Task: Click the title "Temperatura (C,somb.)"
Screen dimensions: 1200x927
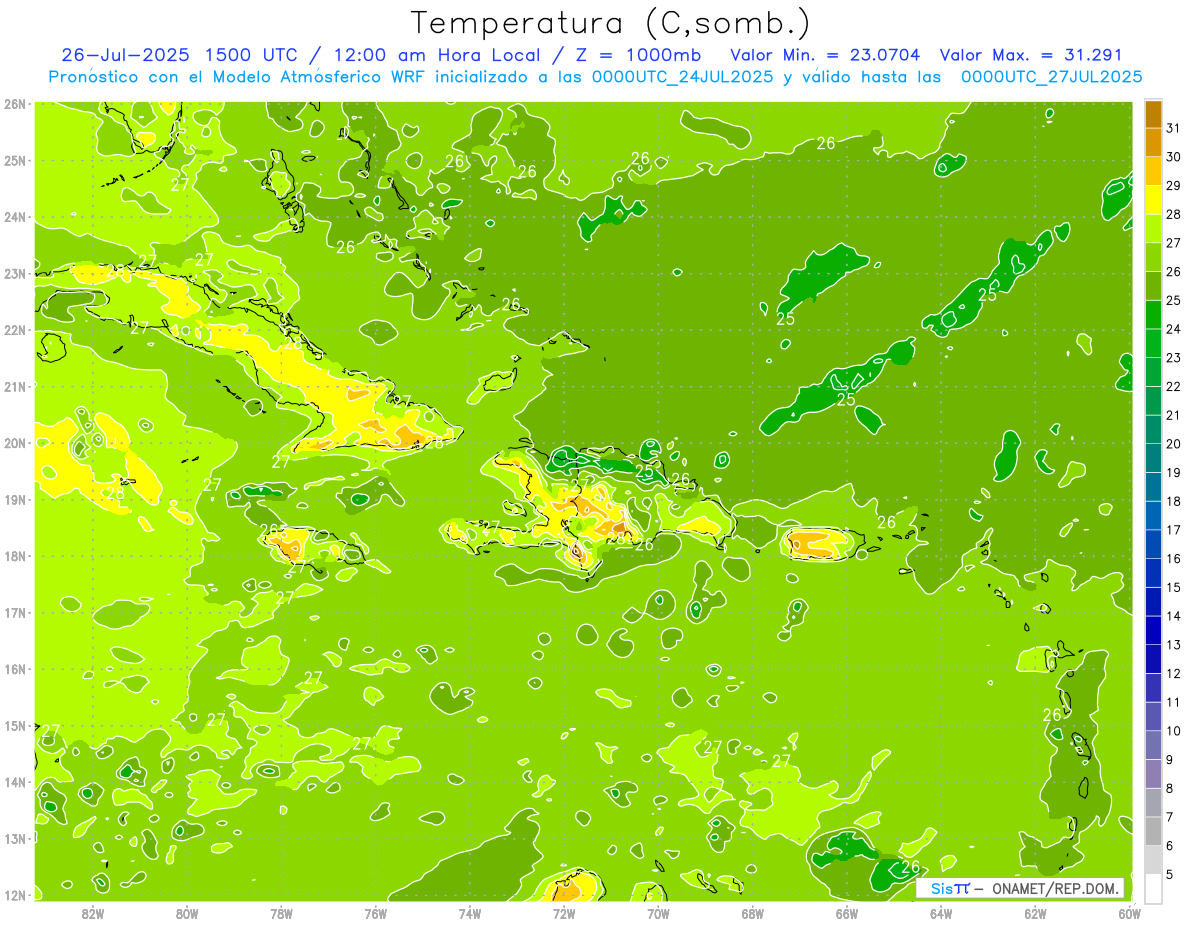Action: [611, 23]
